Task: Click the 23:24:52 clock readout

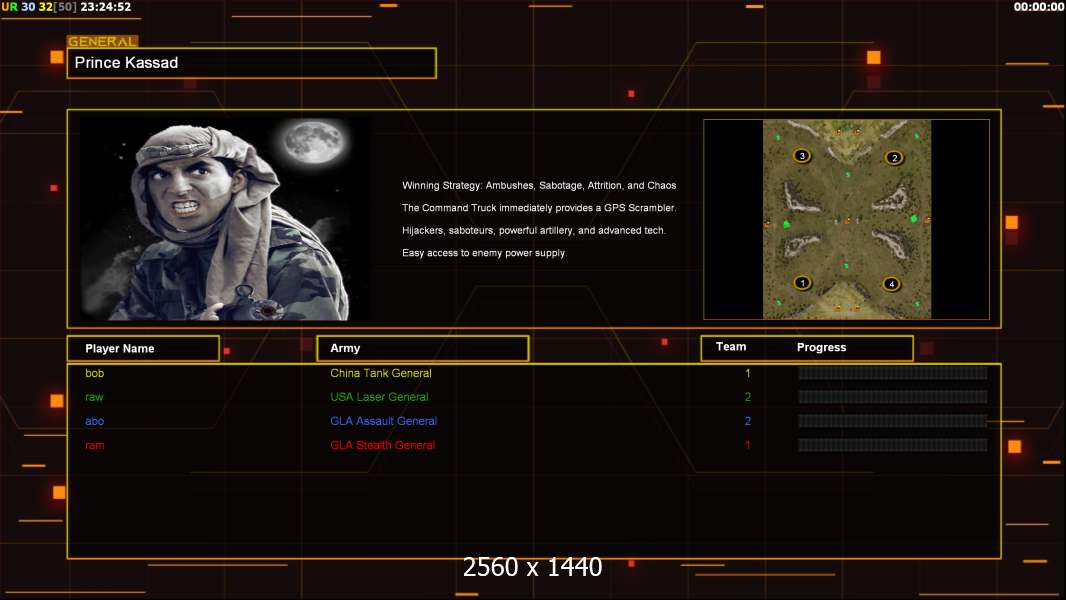Action: pyautogui.click(x=105, y=7)
